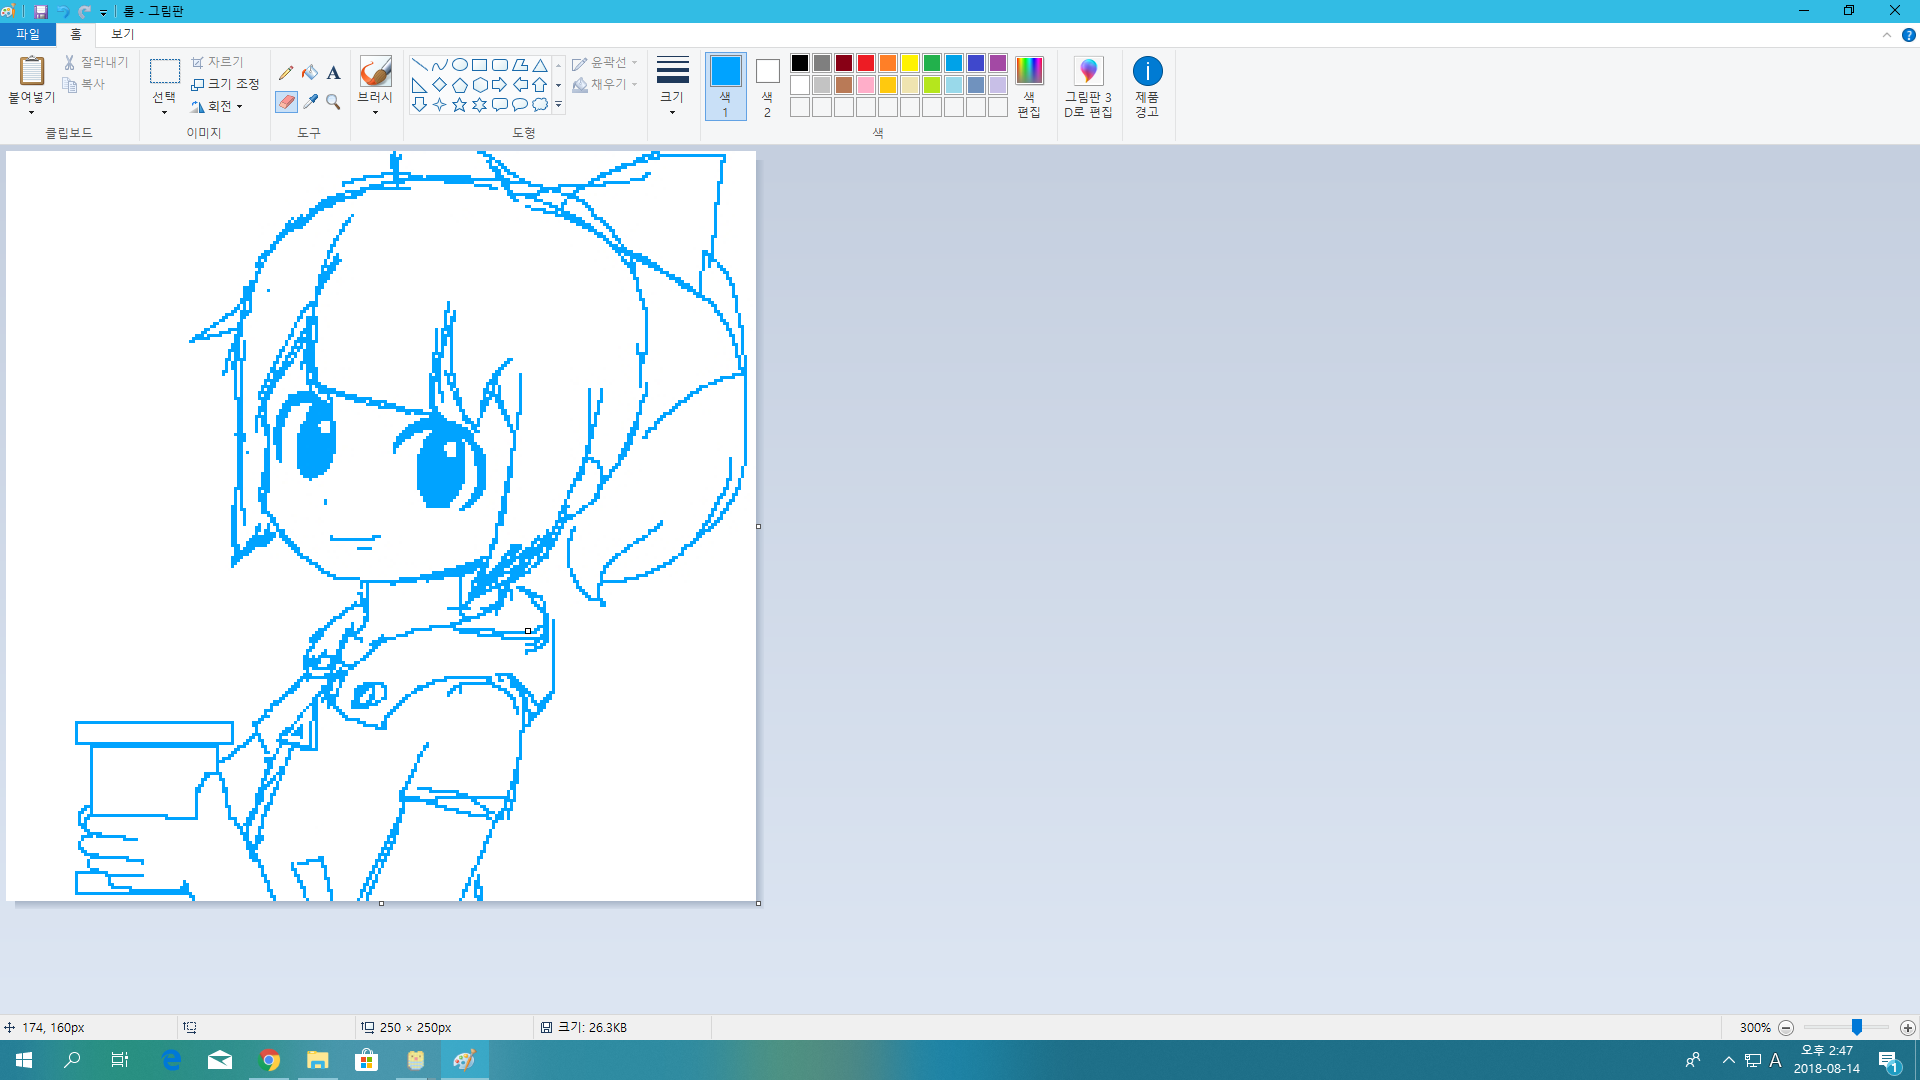Choose the five-point star shape
This screenshot has height=1080, width=1920.
coord(459,105)
